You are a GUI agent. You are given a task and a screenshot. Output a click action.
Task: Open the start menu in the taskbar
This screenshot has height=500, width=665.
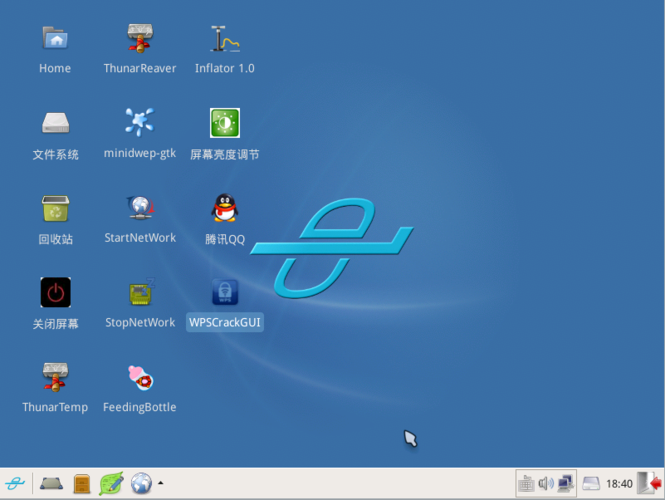(15, 483)
